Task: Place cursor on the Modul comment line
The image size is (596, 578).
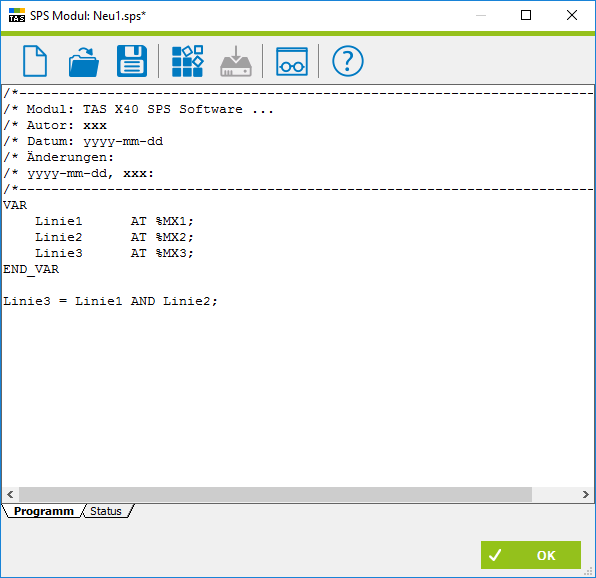Action: point(138,109)
